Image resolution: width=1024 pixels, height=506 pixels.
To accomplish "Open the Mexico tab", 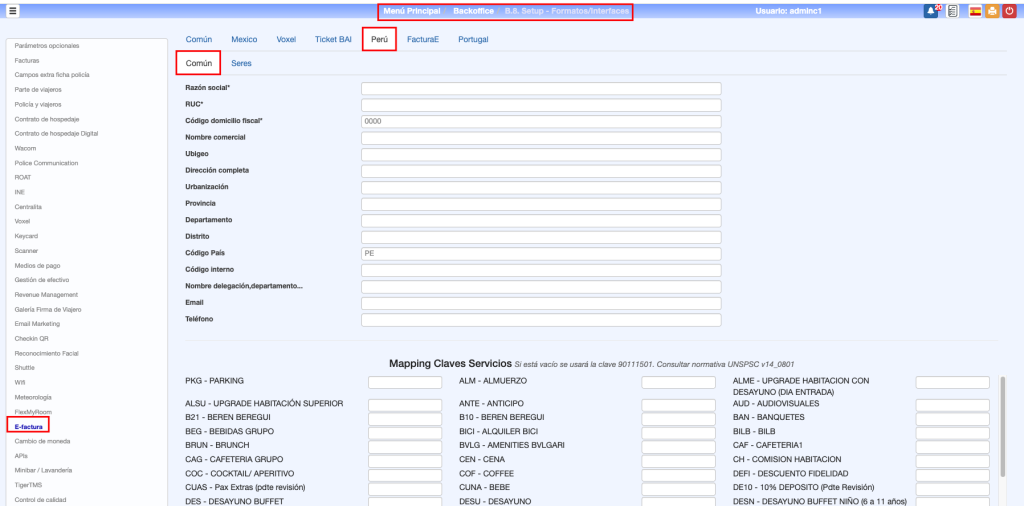I will [244, 39].
